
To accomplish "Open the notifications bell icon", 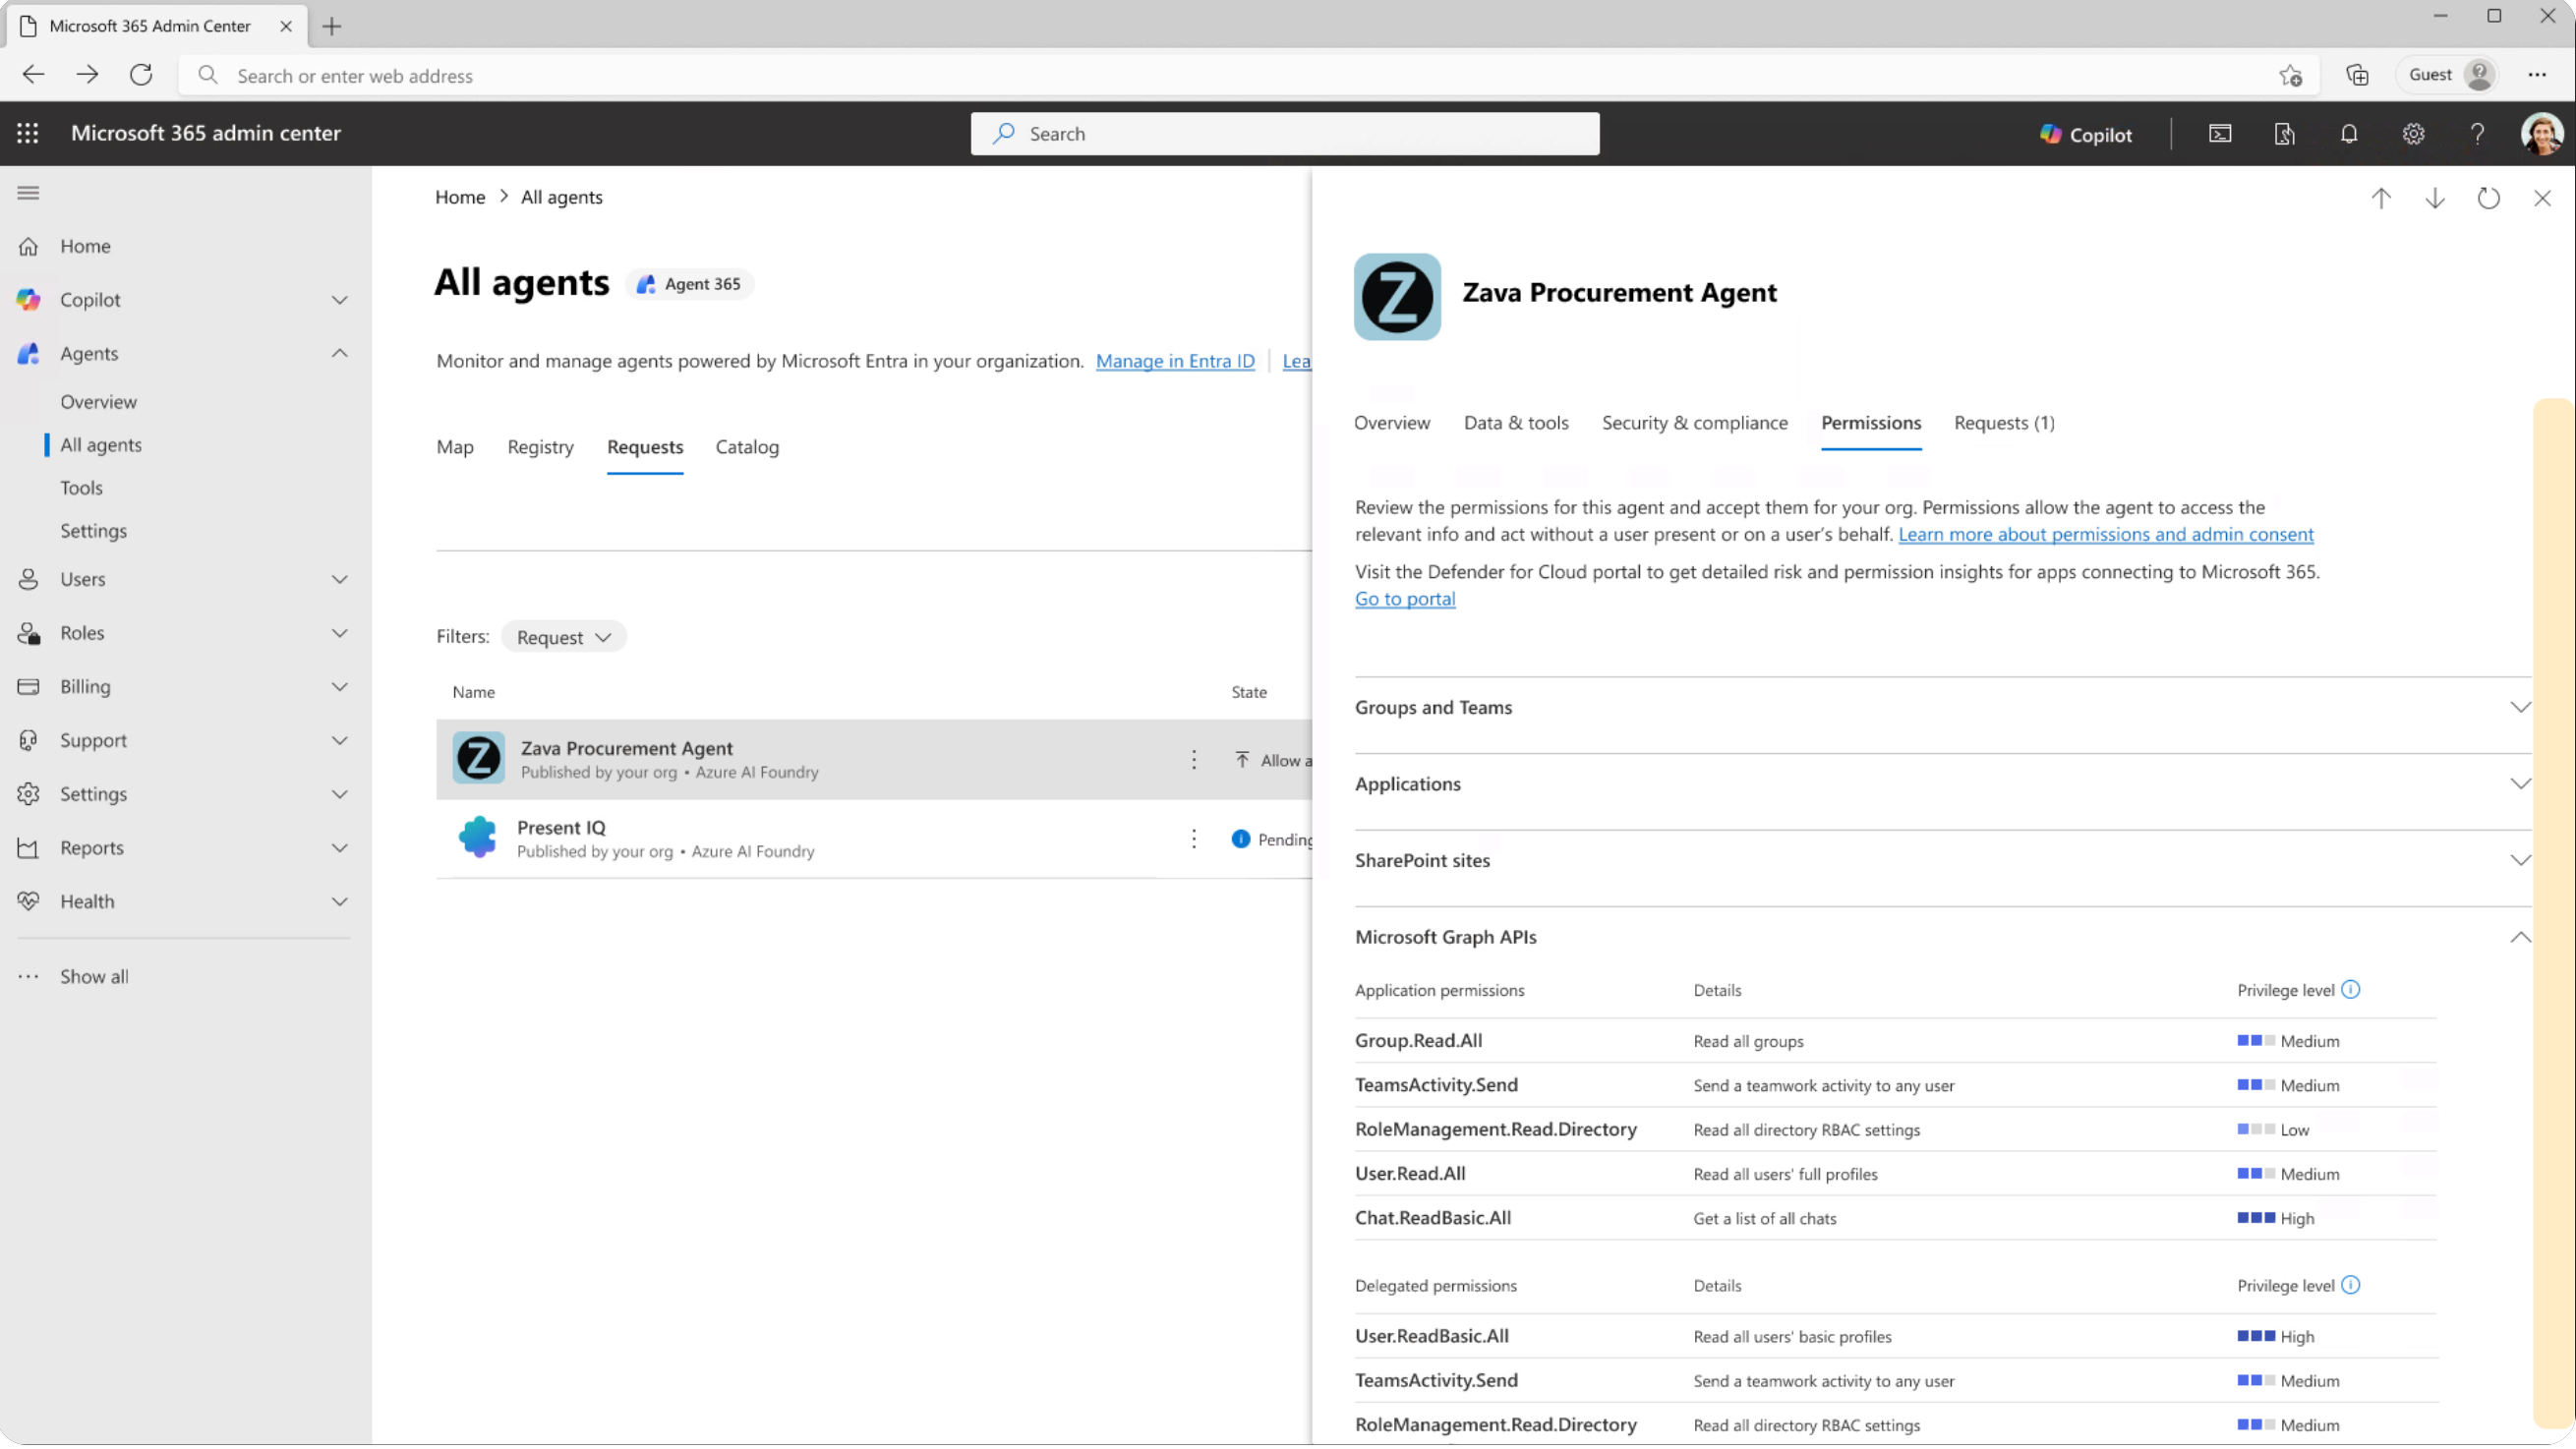I will (2349, 134).
